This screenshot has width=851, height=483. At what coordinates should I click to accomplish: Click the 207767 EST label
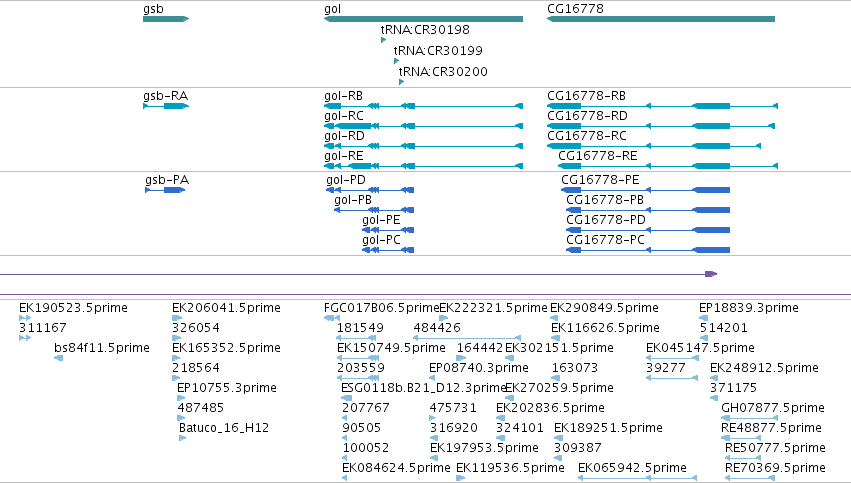[x=366, y=409]
